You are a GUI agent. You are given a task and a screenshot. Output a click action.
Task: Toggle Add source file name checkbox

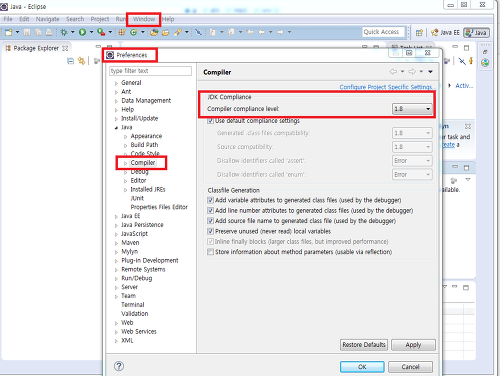tap(210, 221)
